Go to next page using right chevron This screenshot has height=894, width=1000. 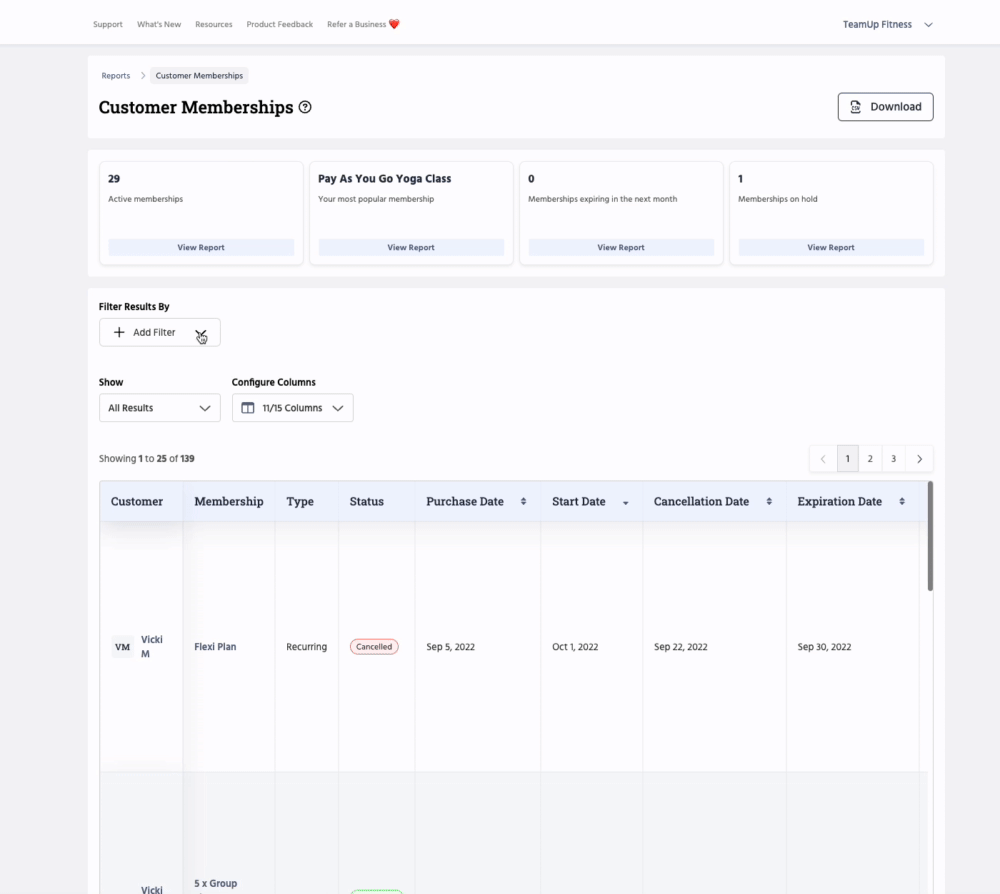click(919, 459)
